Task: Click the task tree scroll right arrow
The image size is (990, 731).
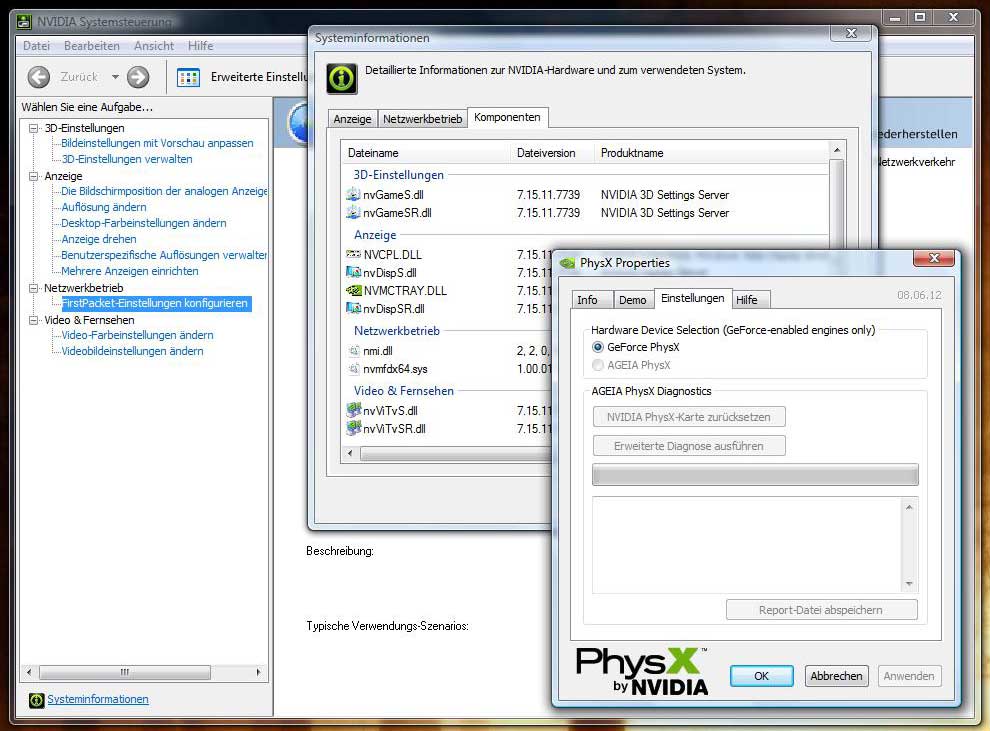Action: [x=258, y=672]
